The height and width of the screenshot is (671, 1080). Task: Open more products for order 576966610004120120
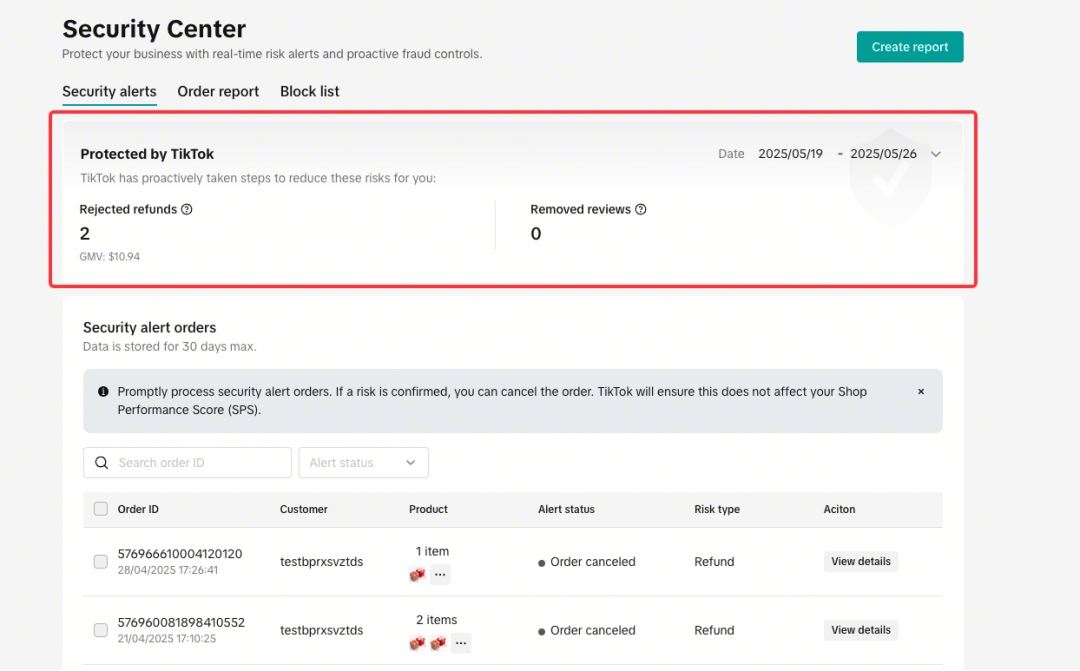(x=440, y=574)
